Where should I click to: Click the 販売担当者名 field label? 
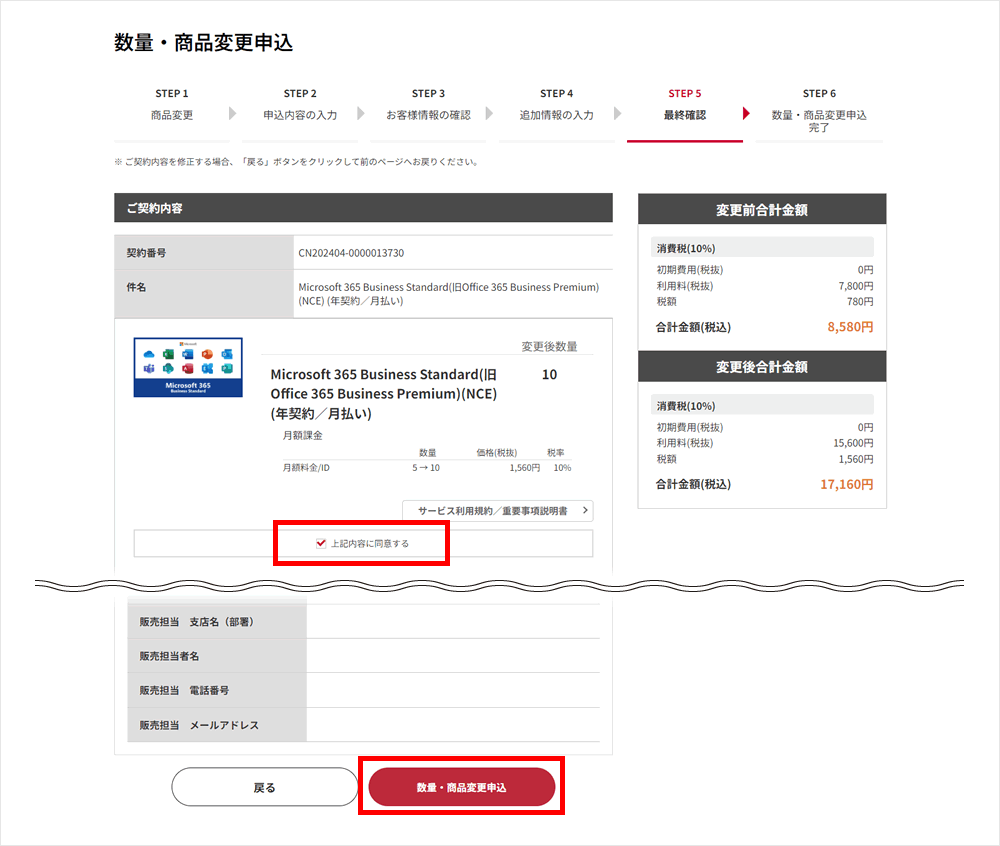click(x=169, y=656)
